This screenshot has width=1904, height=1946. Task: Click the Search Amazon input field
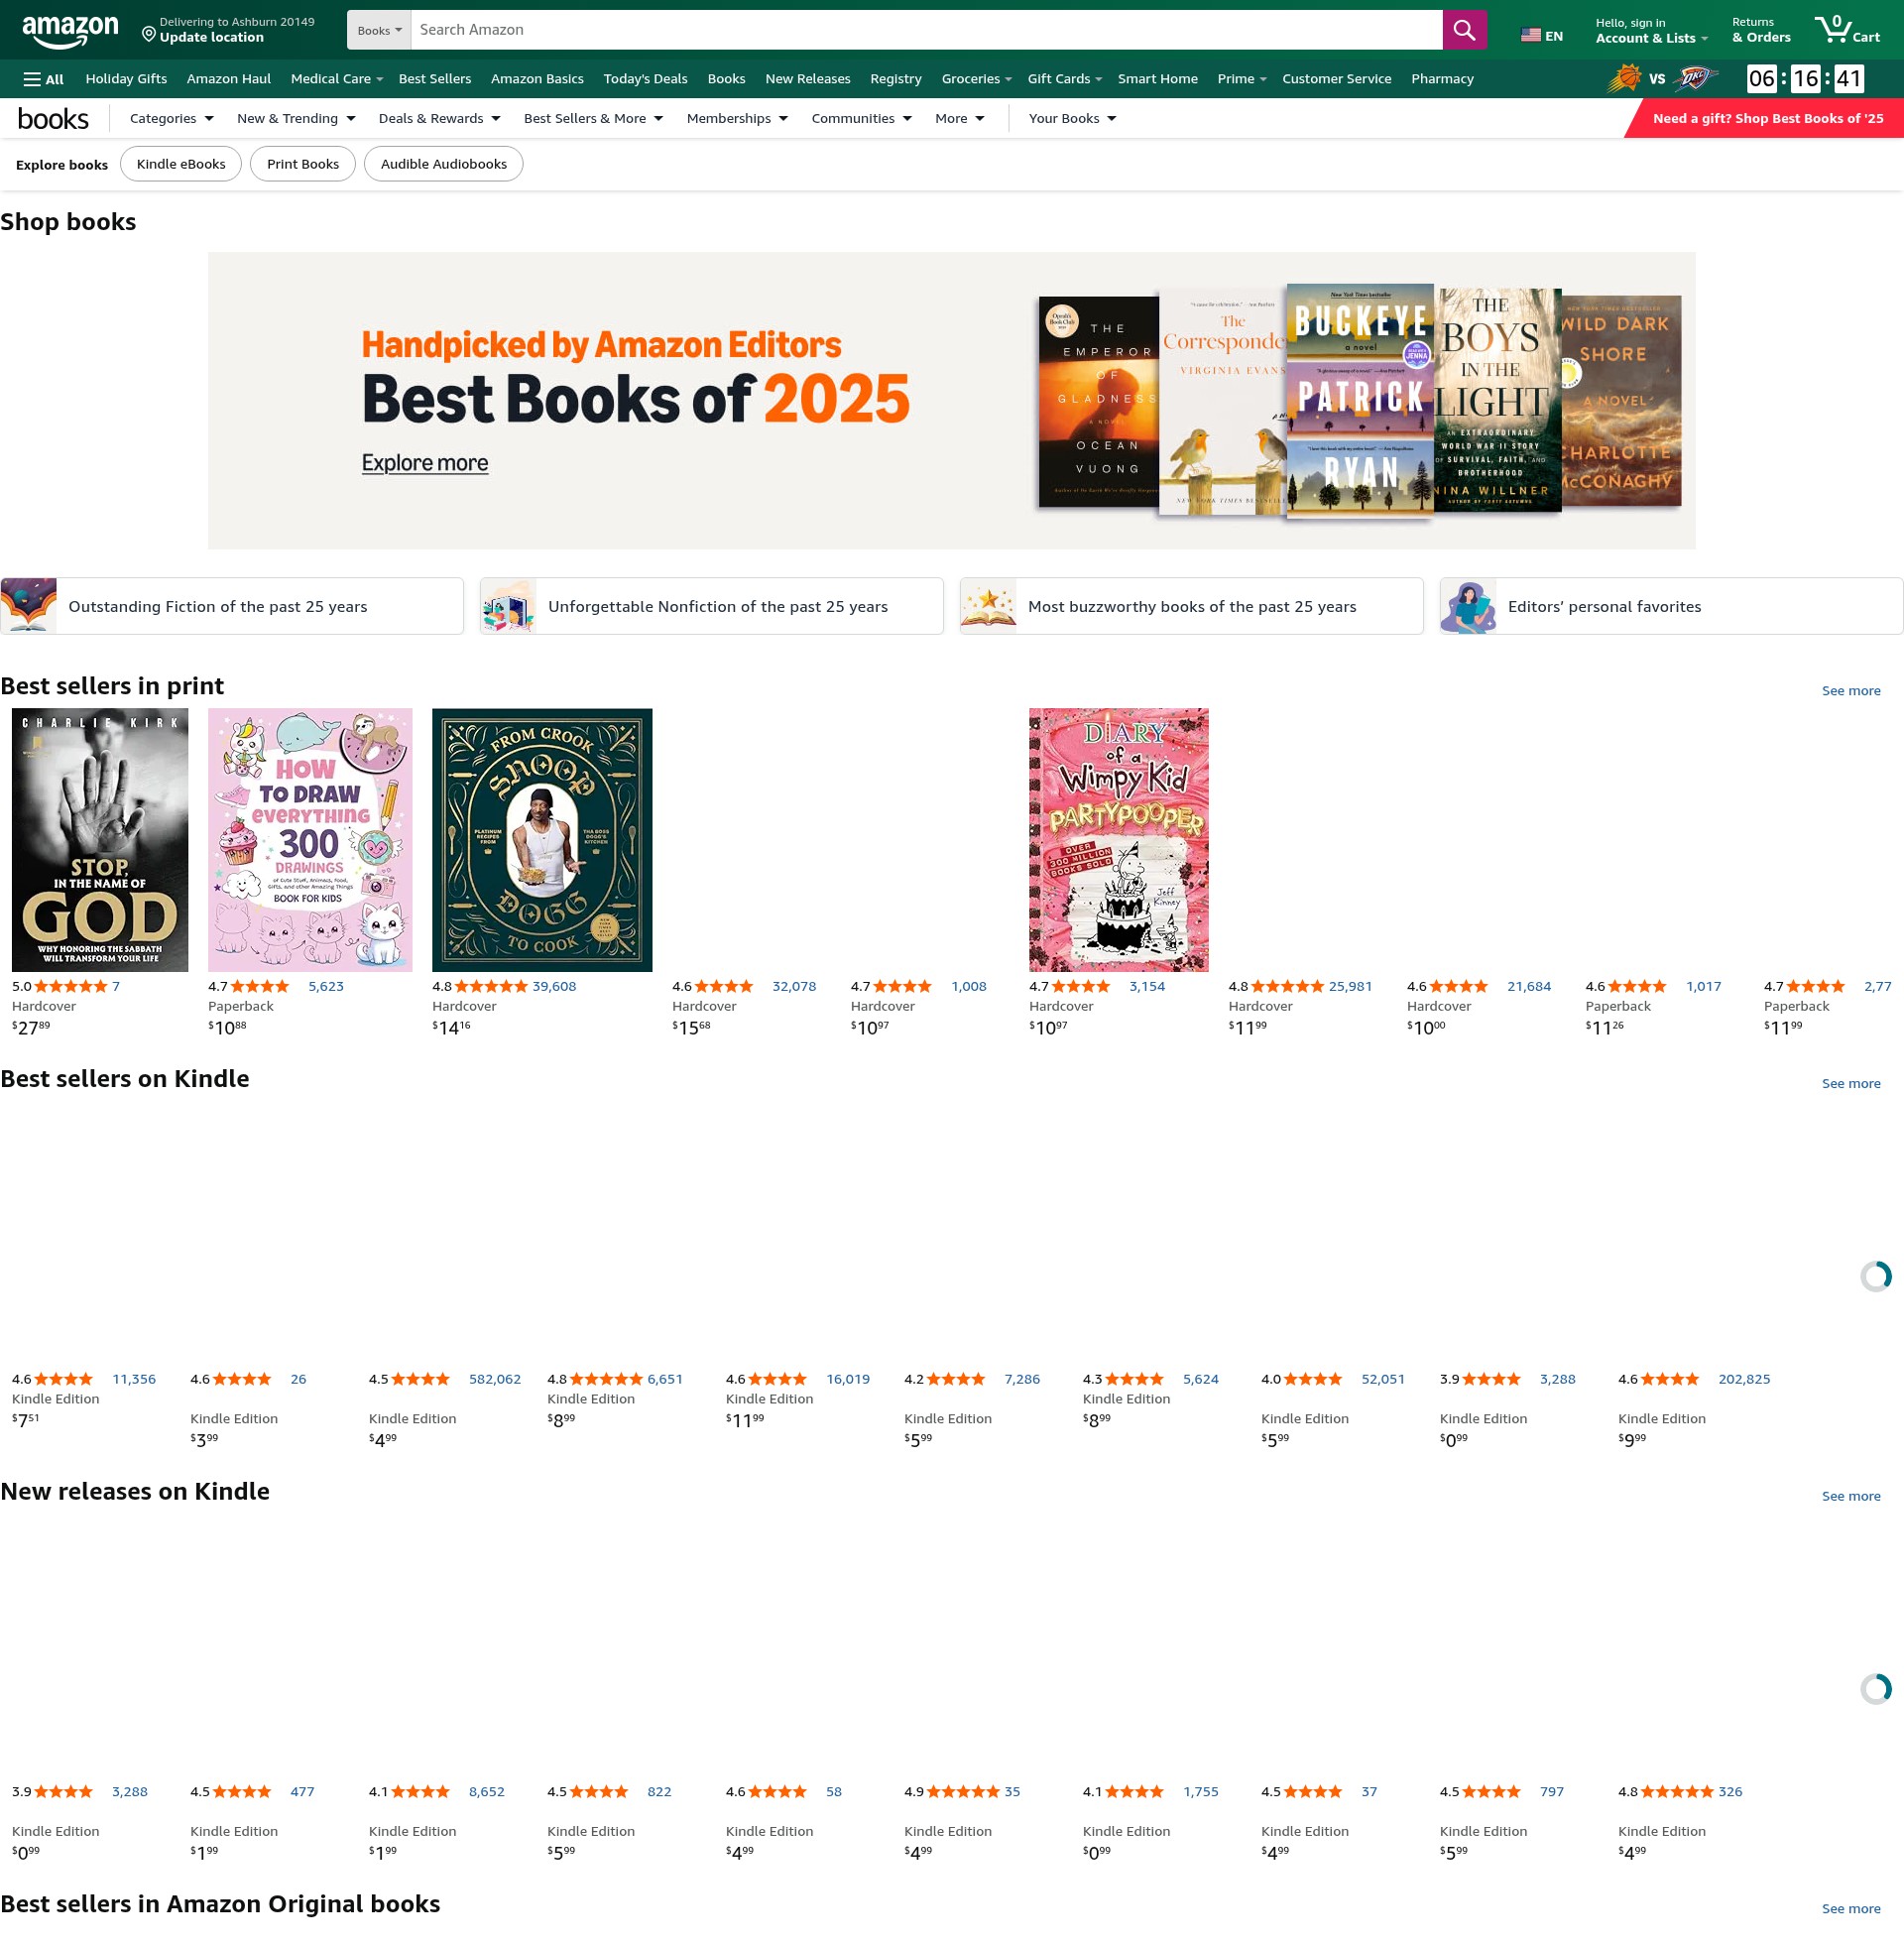click(x=926, y=30)
